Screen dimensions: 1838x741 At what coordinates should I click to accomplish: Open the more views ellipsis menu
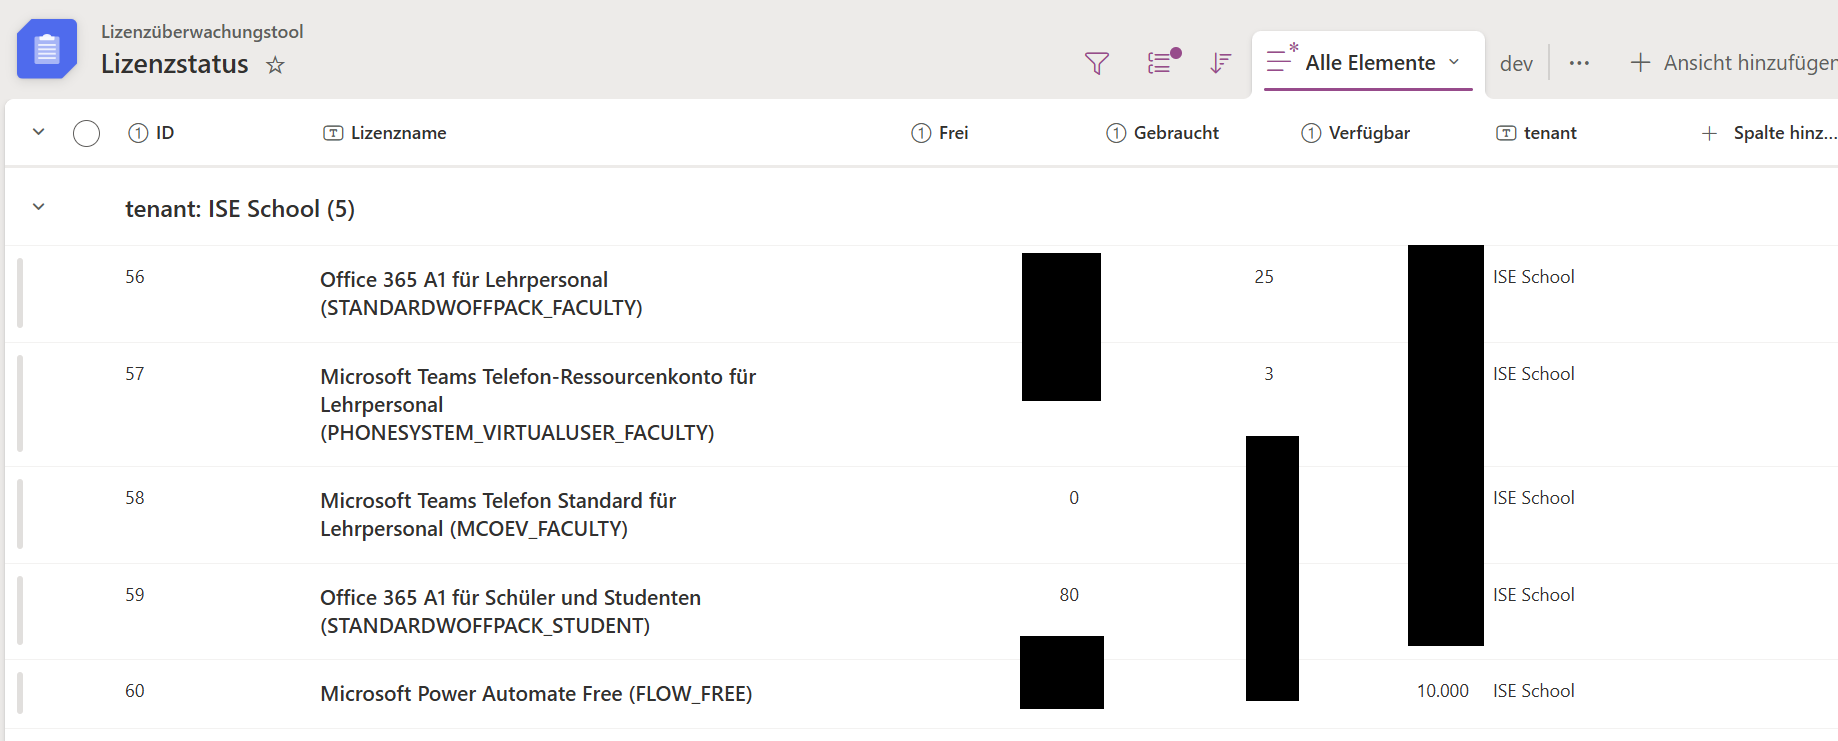(x=1579, y=63)
